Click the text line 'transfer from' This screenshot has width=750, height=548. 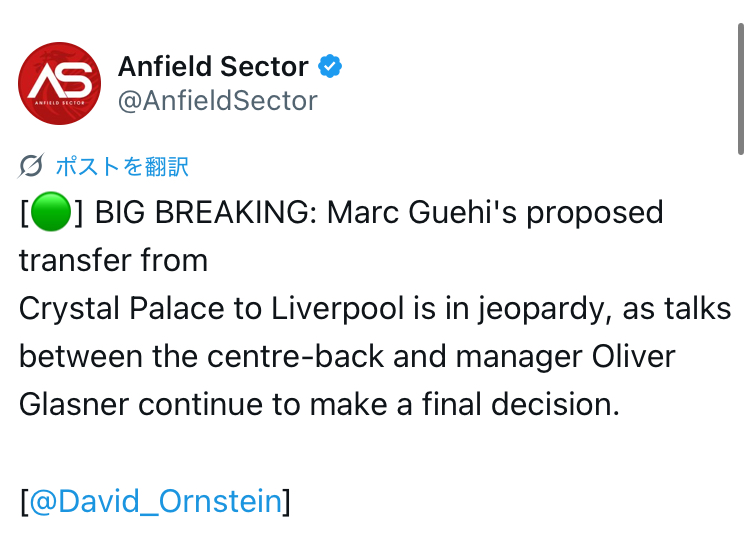tap(113, 261)
